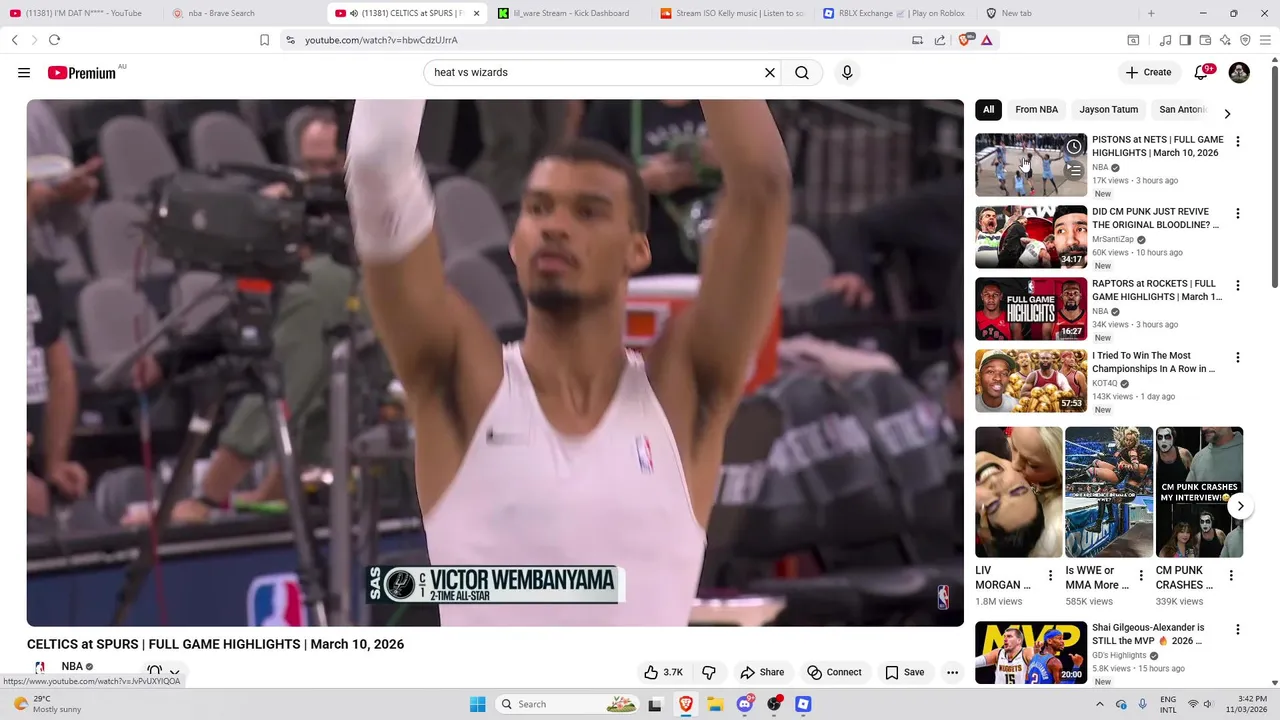Viewport: 1280px width, 720px height.
Task: Open options for 'Is WWE or MMA' short
Action: 1141,575
